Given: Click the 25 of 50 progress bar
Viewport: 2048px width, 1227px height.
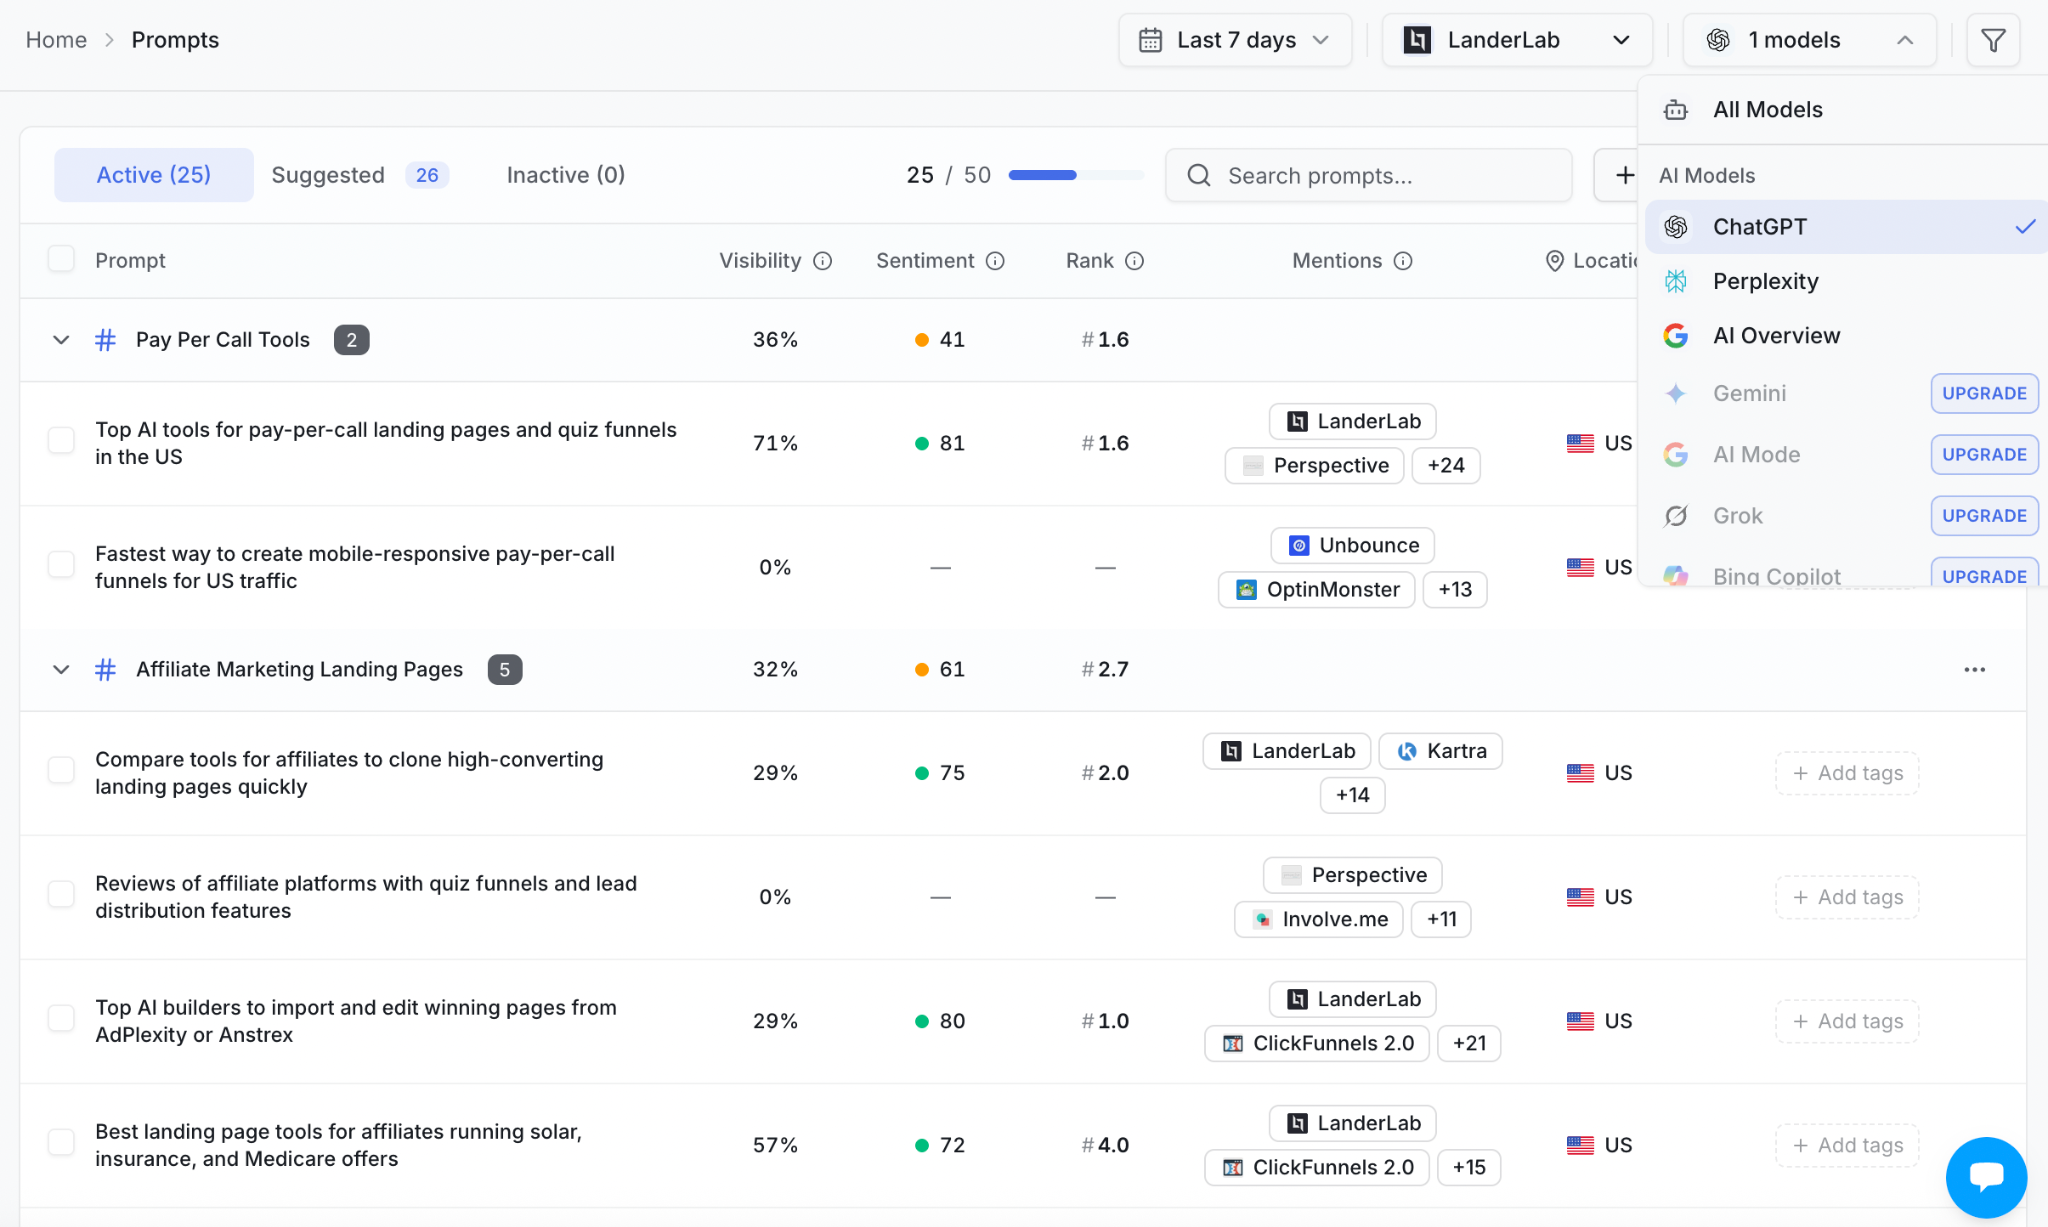Looking at the screenshot, I should (x=1075, y=175).
